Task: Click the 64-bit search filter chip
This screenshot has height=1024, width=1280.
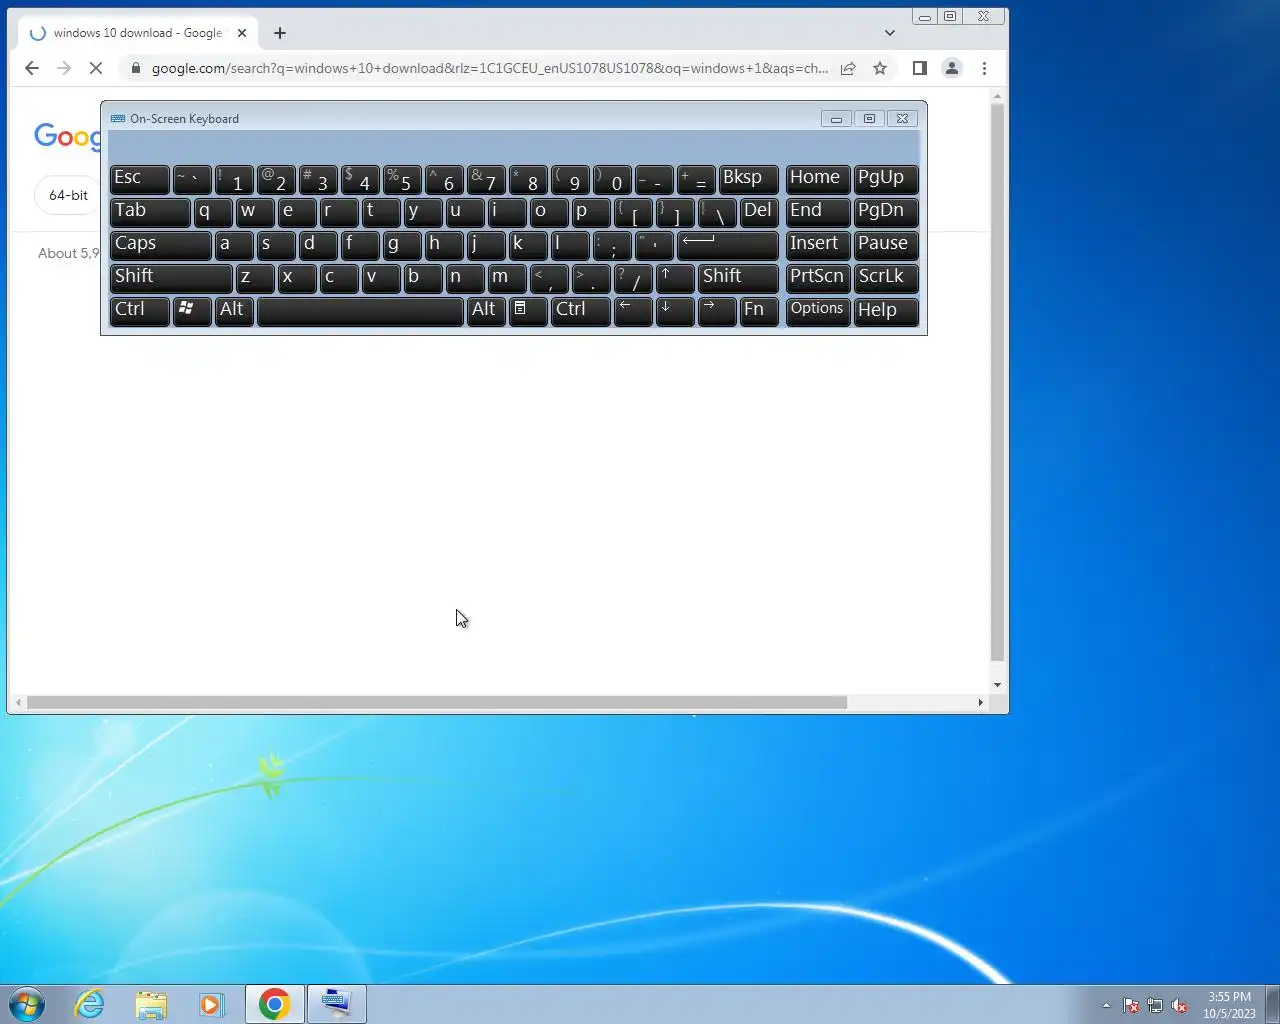Action: click(68, 195)
